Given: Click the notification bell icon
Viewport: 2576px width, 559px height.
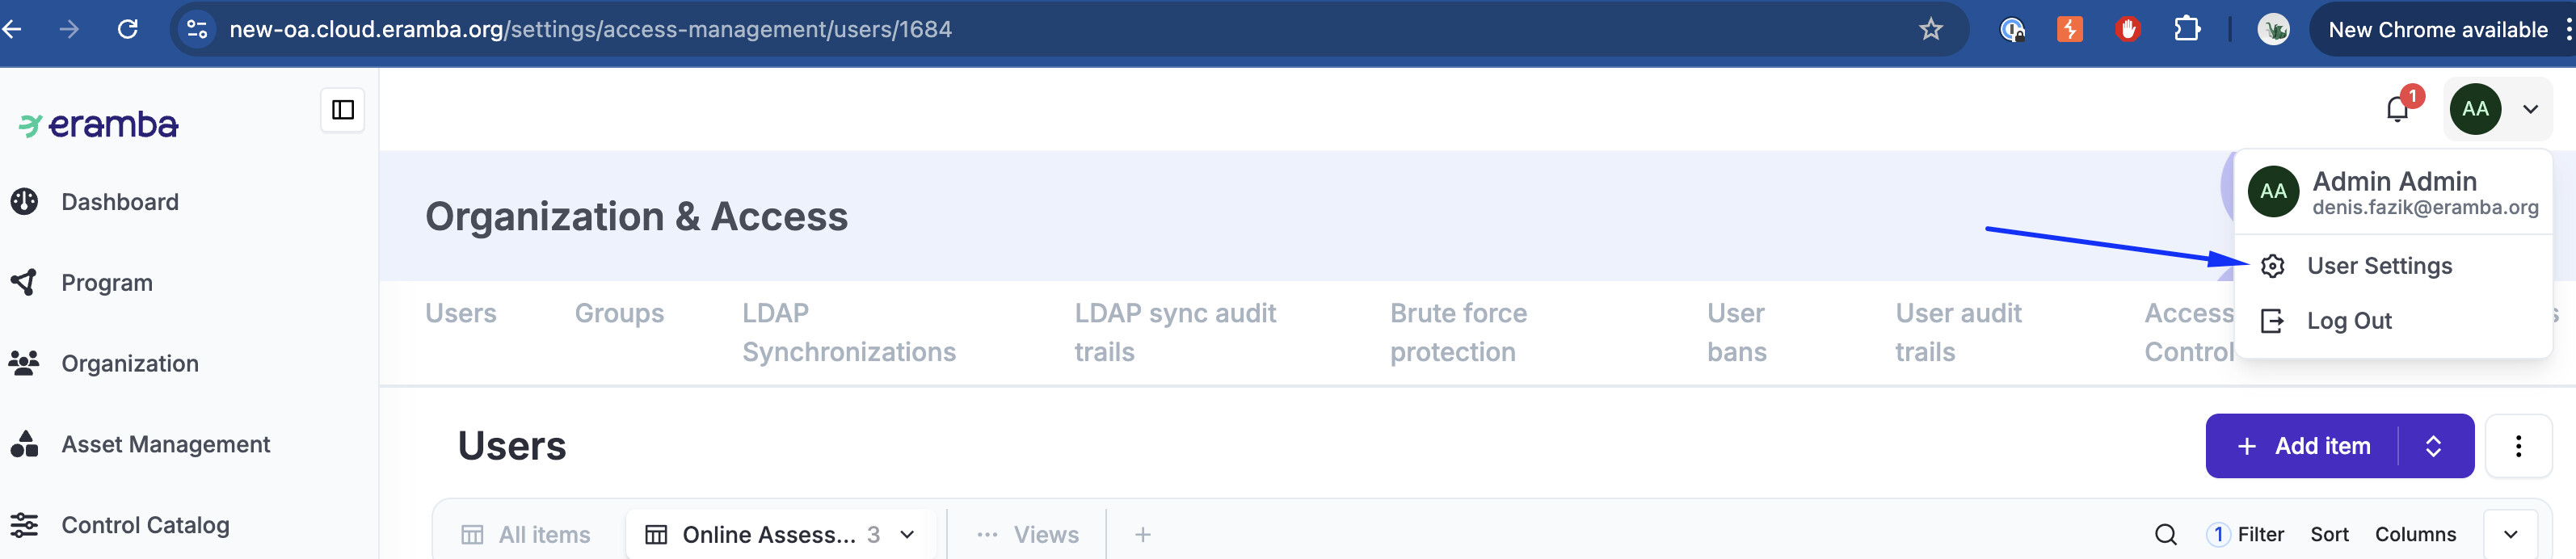Looking at the screenshot, I should tap(2397, 109).
